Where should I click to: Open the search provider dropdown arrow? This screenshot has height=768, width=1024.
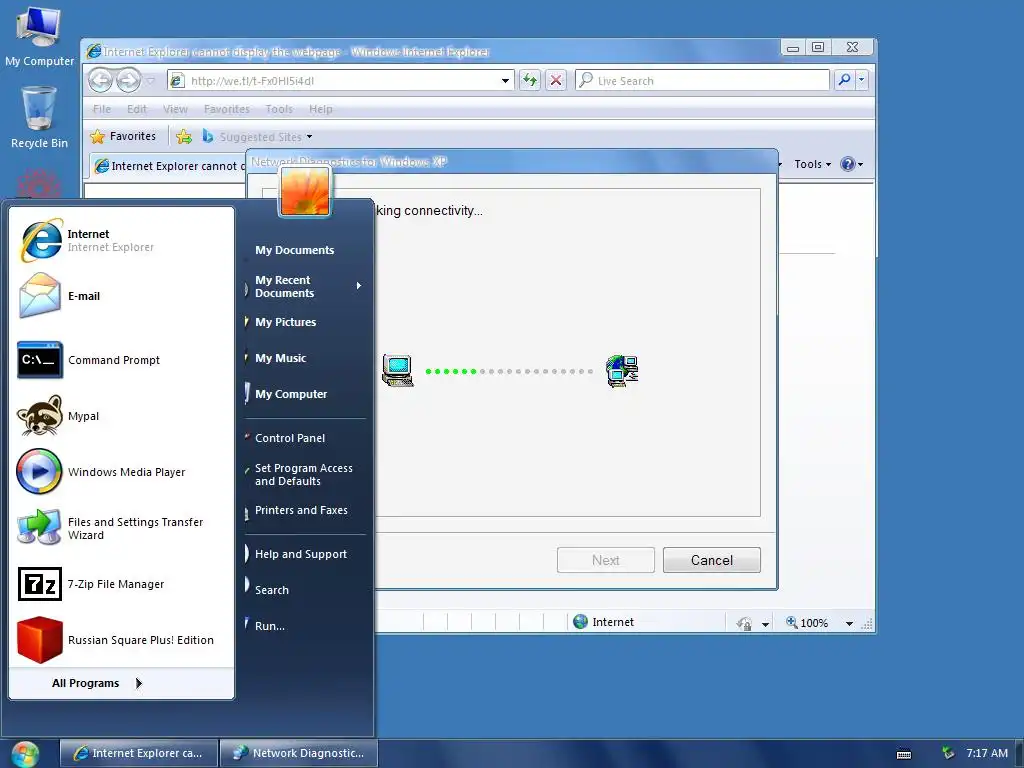point(861,80)
